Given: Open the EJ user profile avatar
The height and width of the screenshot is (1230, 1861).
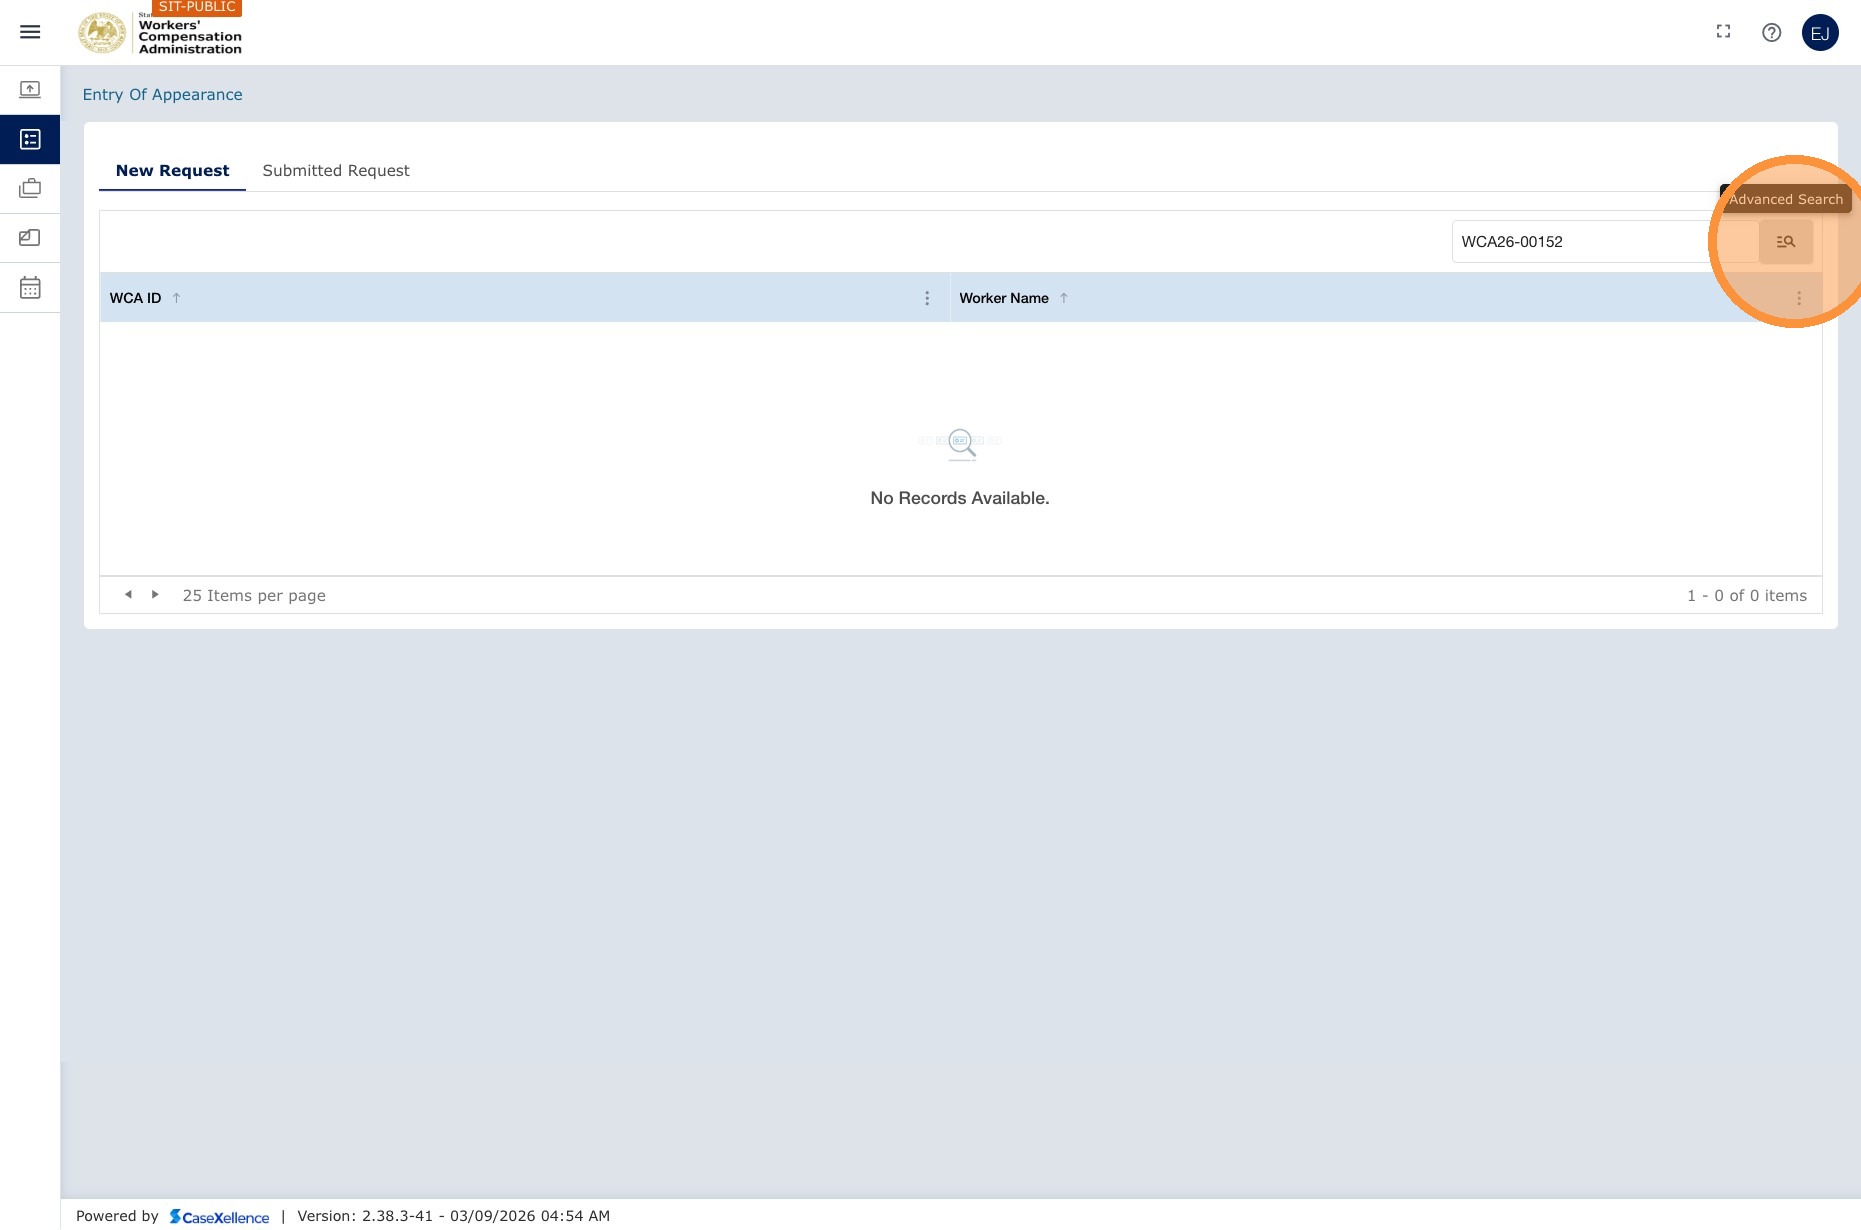Looking at the screenshot, I should tap(1820, 32).
